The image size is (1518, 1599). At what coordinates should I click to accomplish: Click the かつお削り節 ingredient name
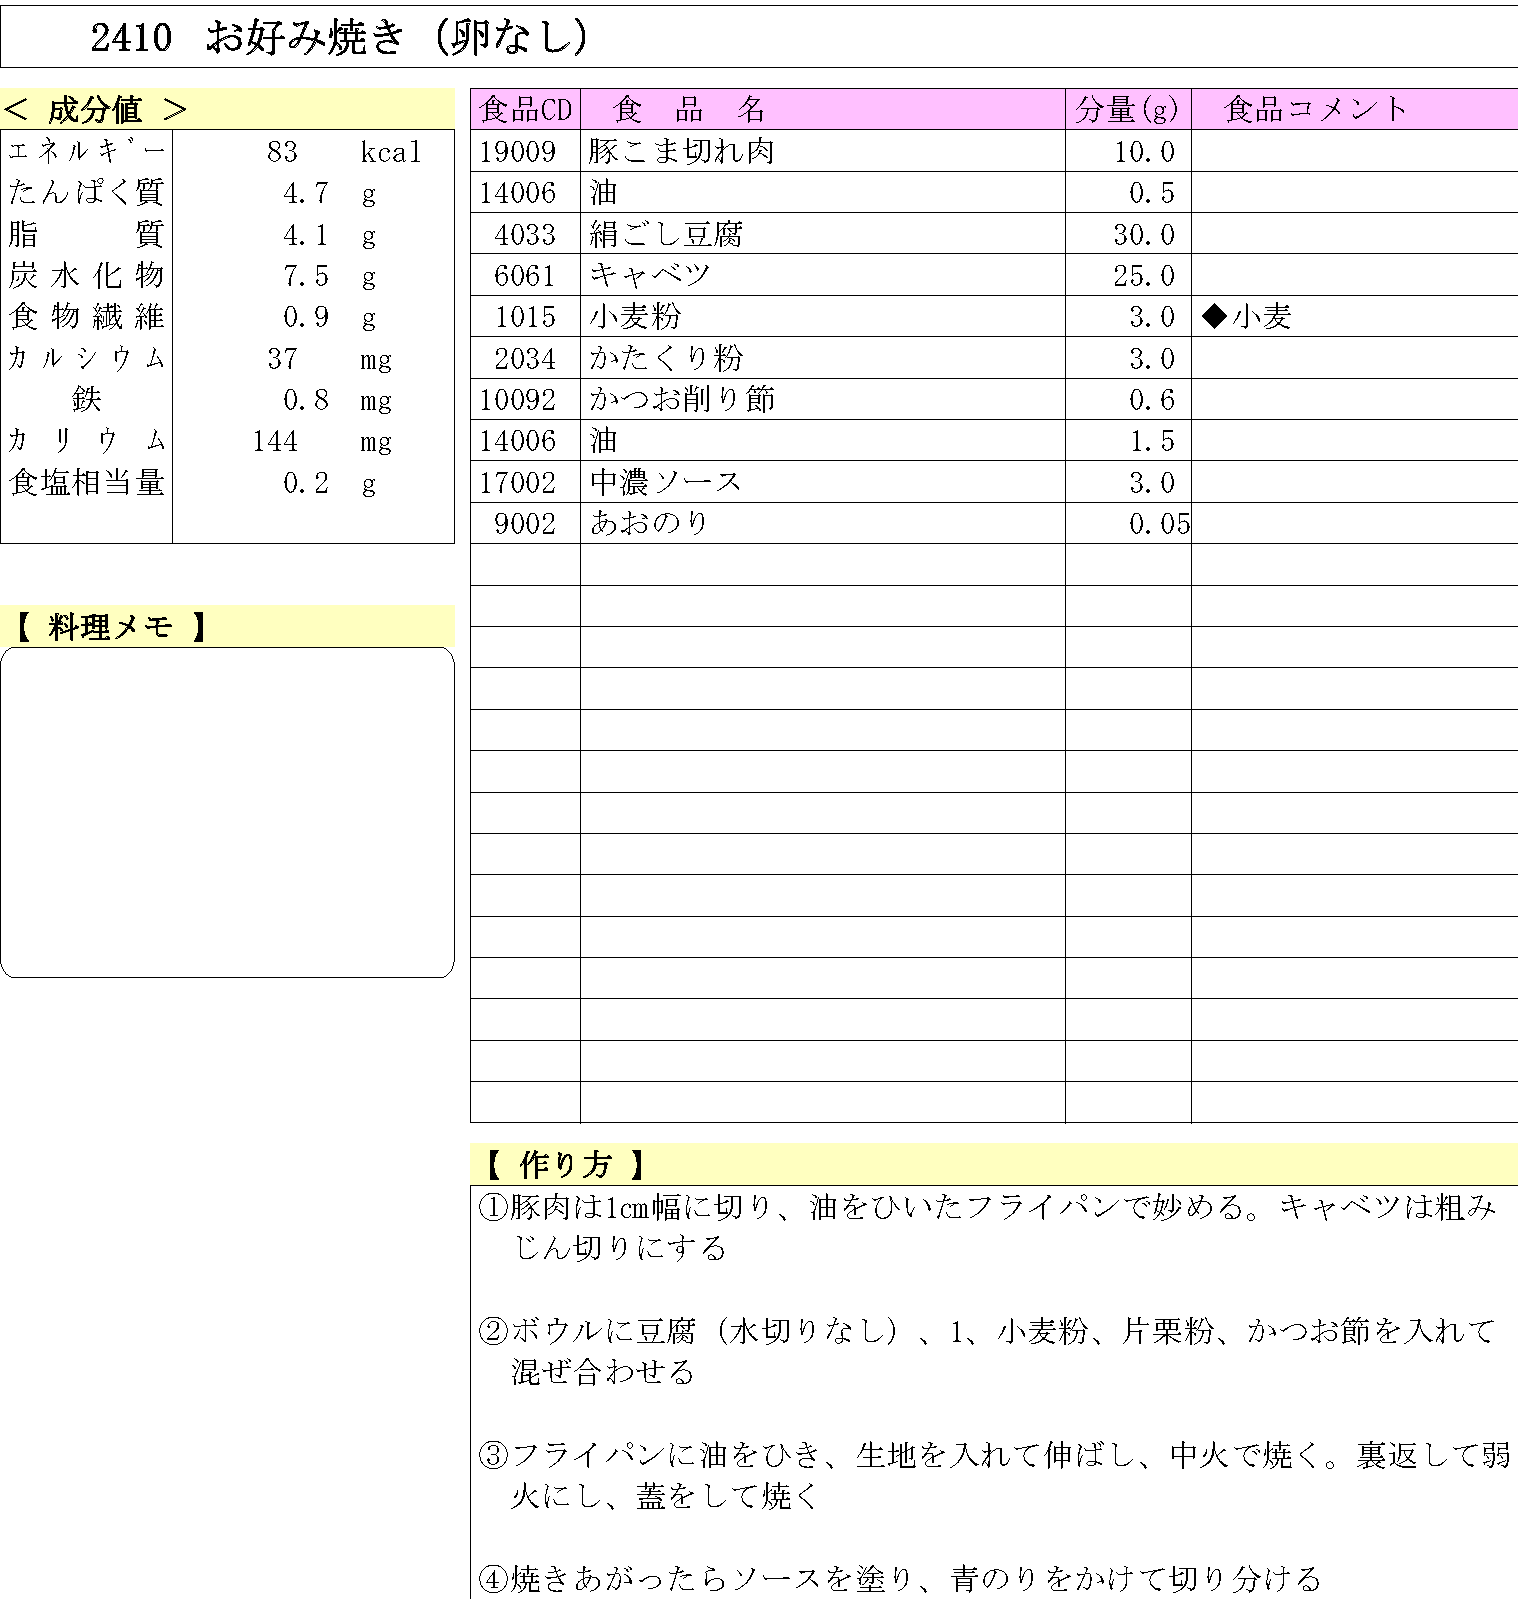click(681, 399)
